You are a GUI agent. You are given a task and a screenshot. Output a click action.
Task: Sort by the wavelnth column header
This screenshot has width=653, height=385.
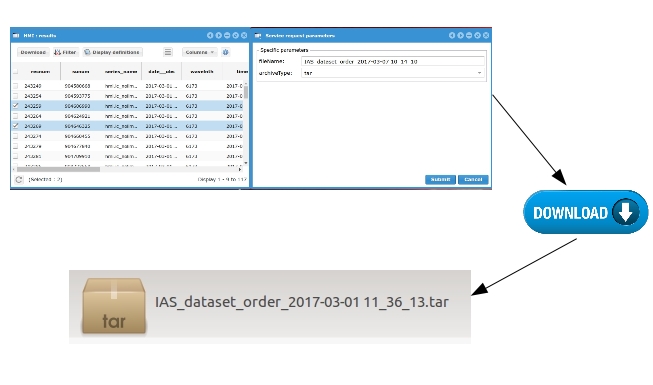click(x=202, y=72)
